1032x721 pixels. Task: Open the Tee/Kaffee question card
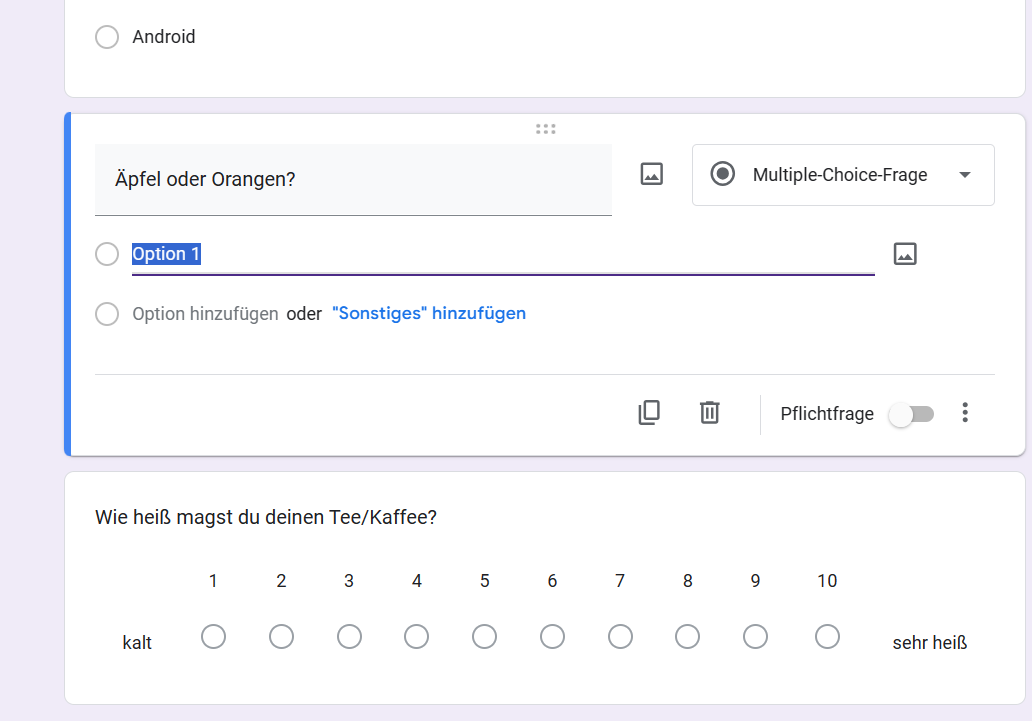point(545,518)
